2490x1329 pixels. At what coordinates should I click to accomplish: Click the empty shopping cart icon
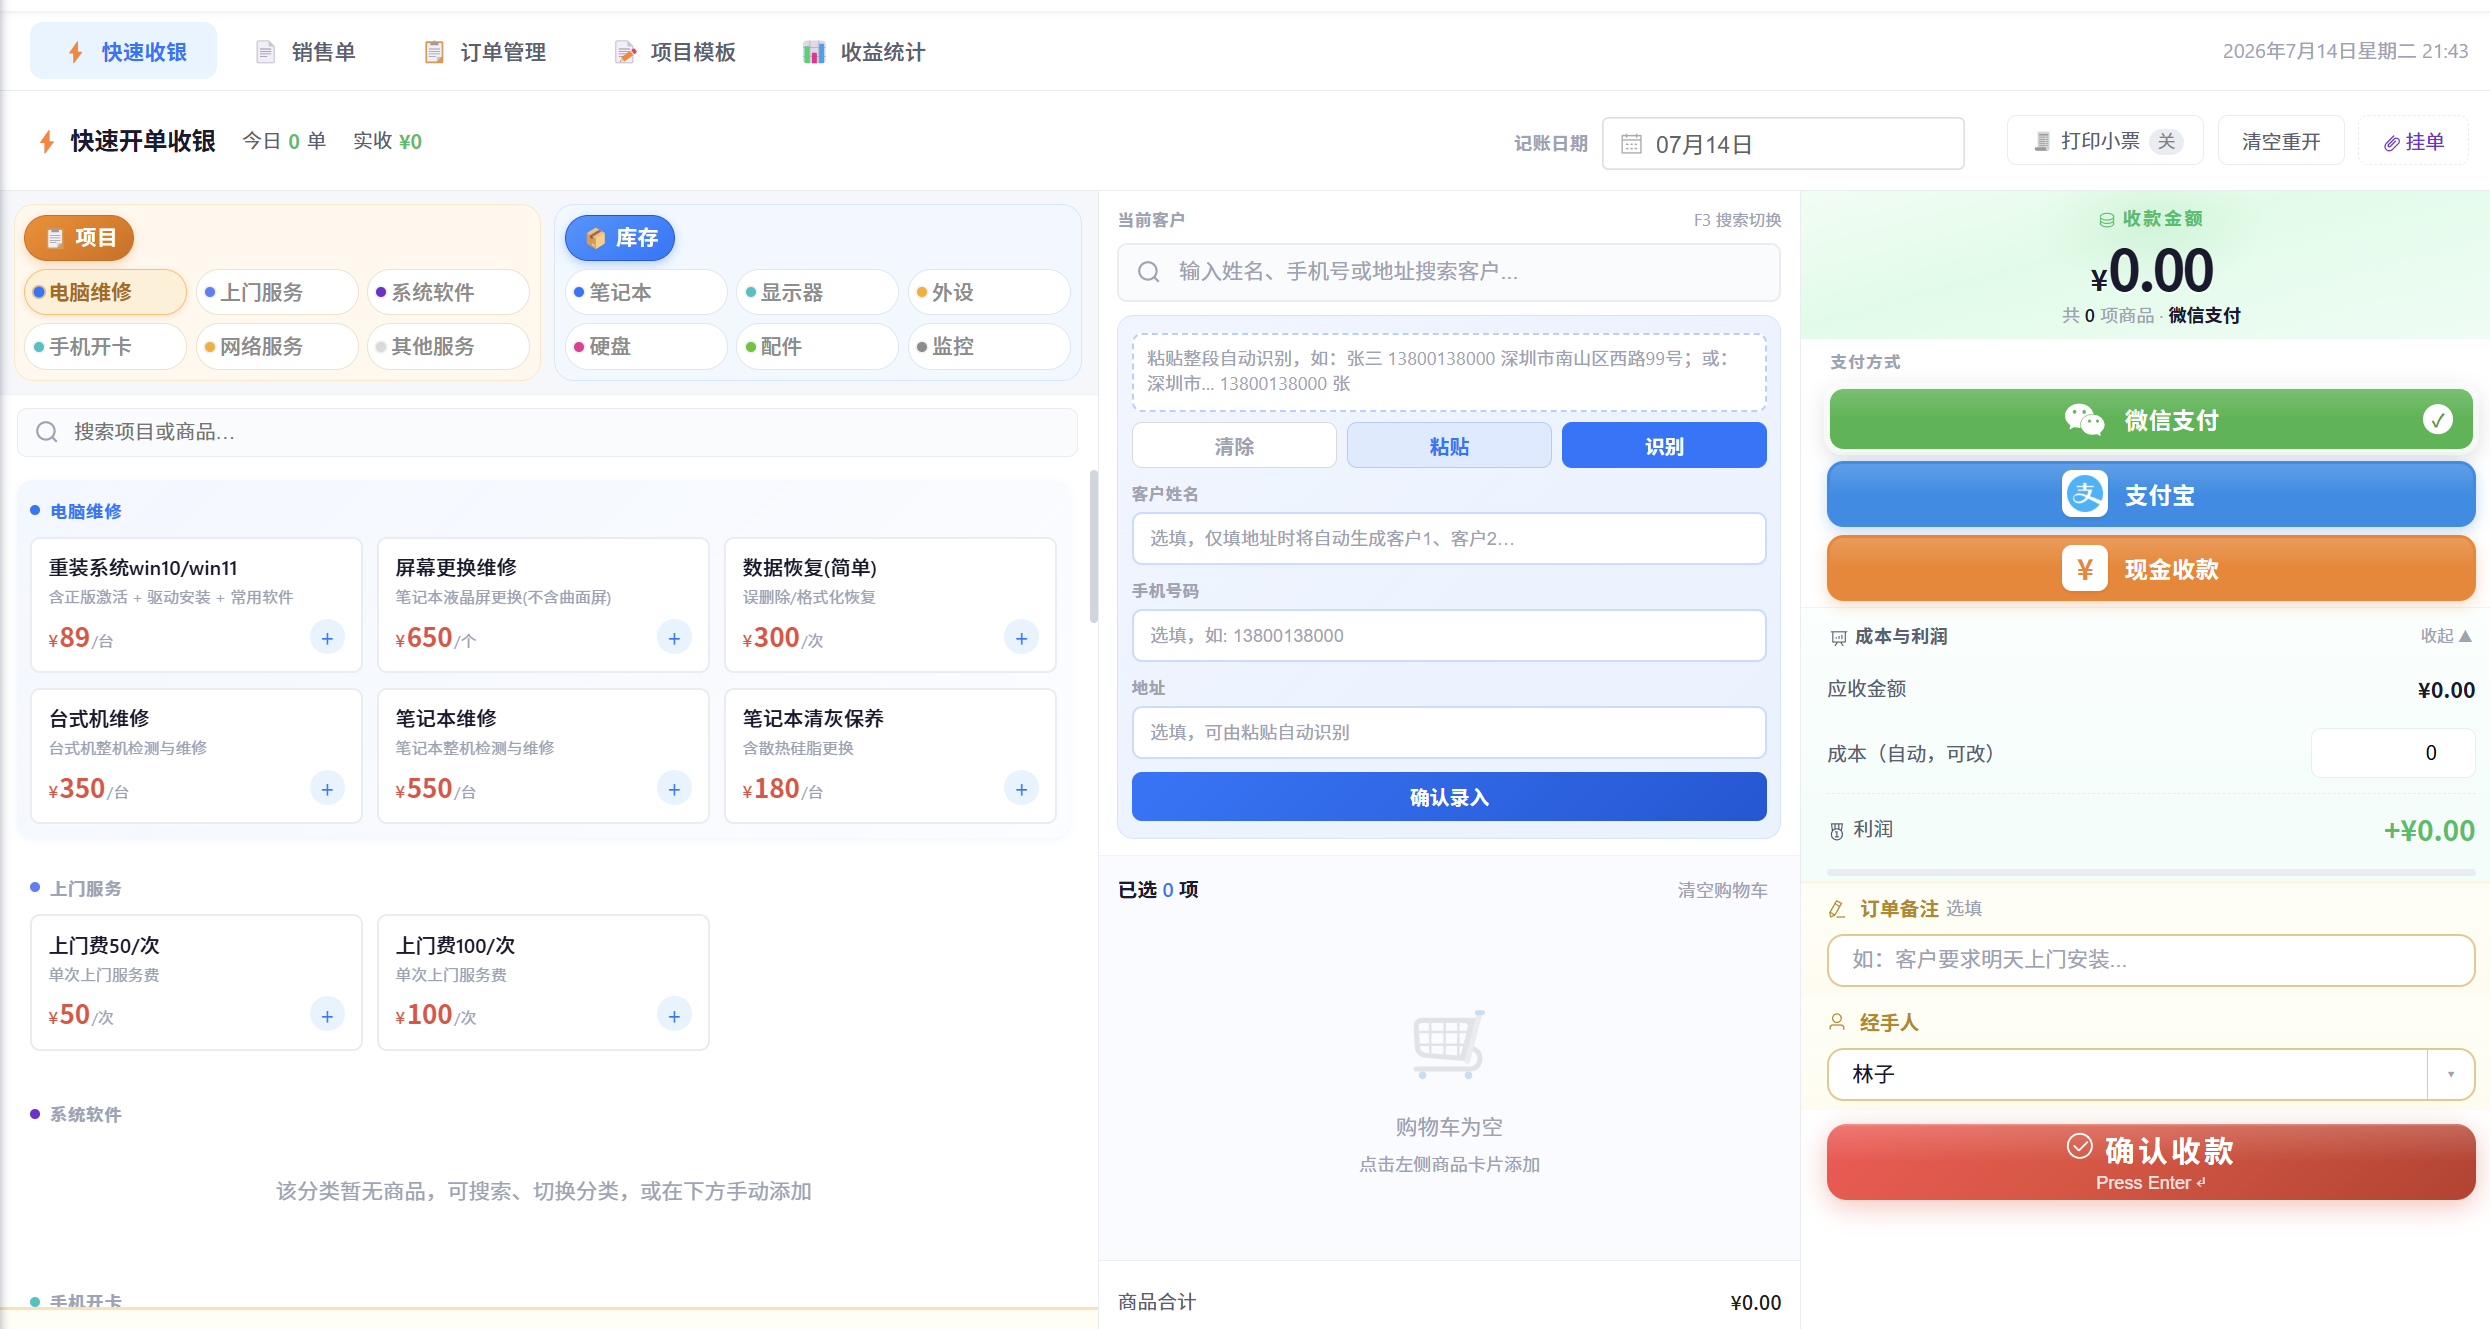click(x=1449, y=1044)
